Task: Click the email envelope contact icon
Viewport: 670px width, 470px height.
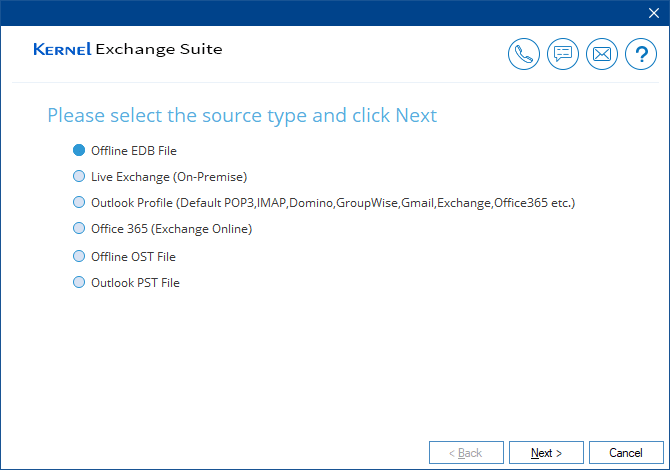Action: click(x=602, y=54)
